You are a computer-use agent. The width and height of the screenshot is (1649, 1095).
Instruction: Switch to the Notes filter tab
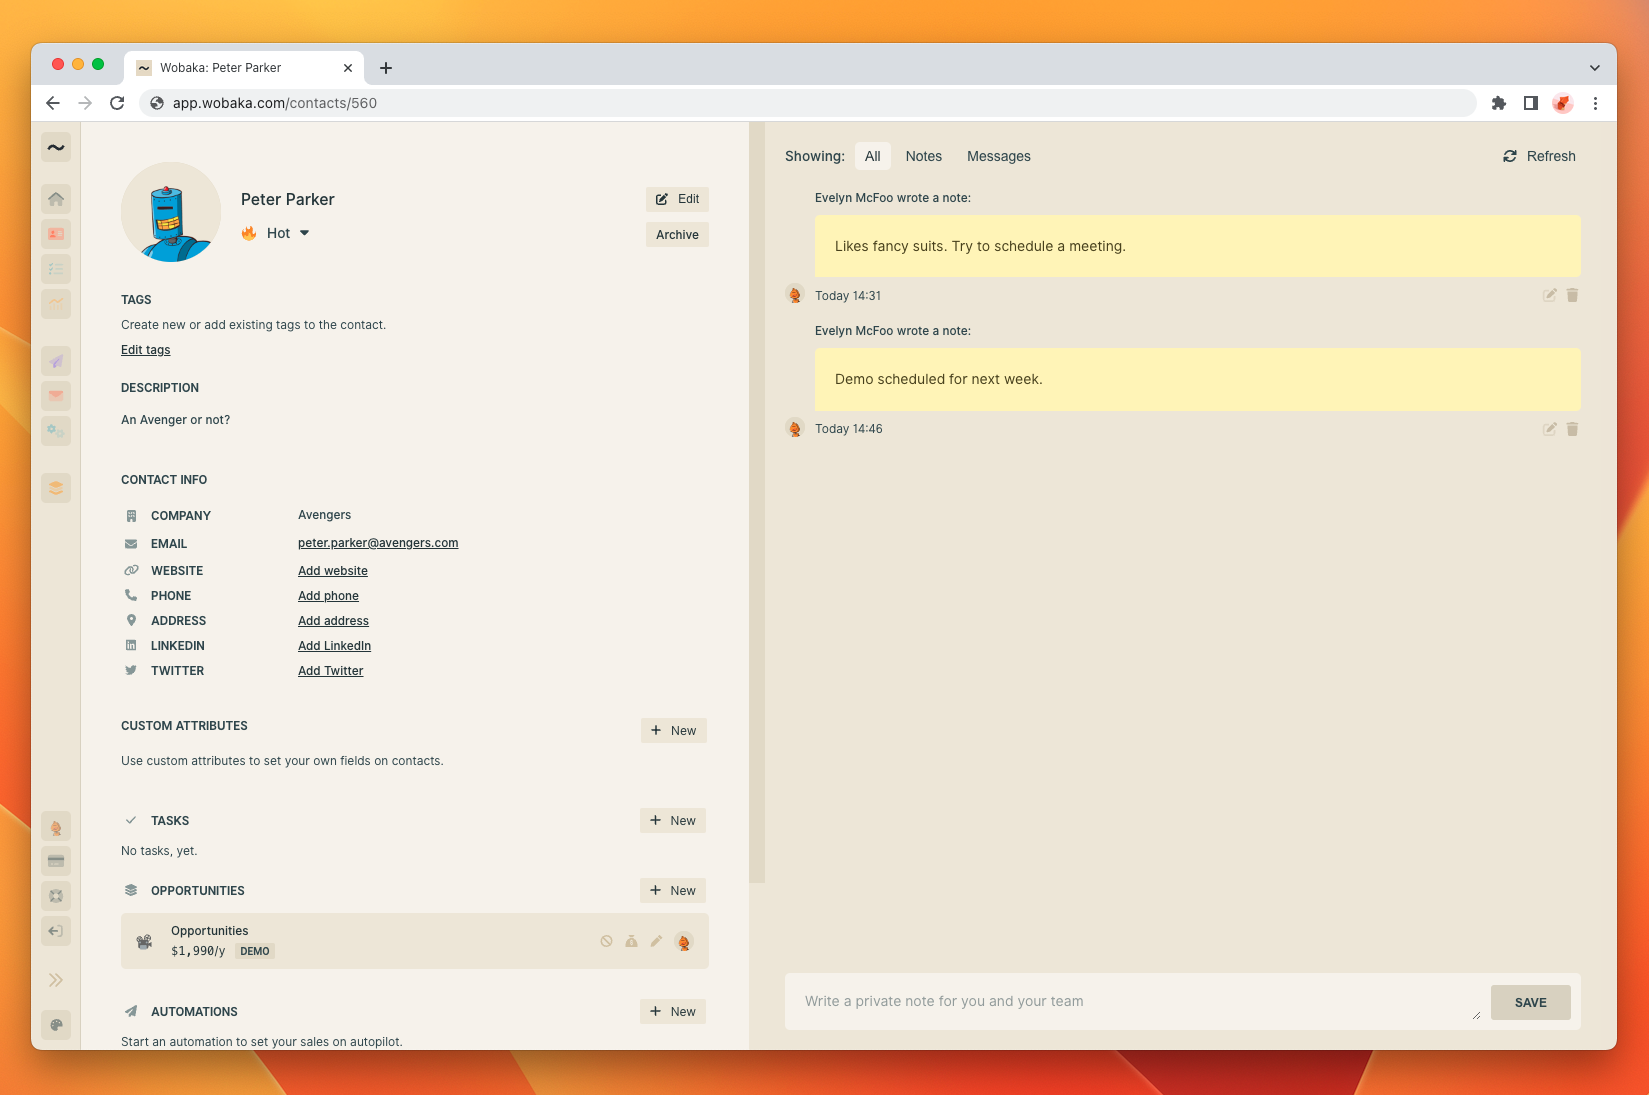[x=923, y=156]
